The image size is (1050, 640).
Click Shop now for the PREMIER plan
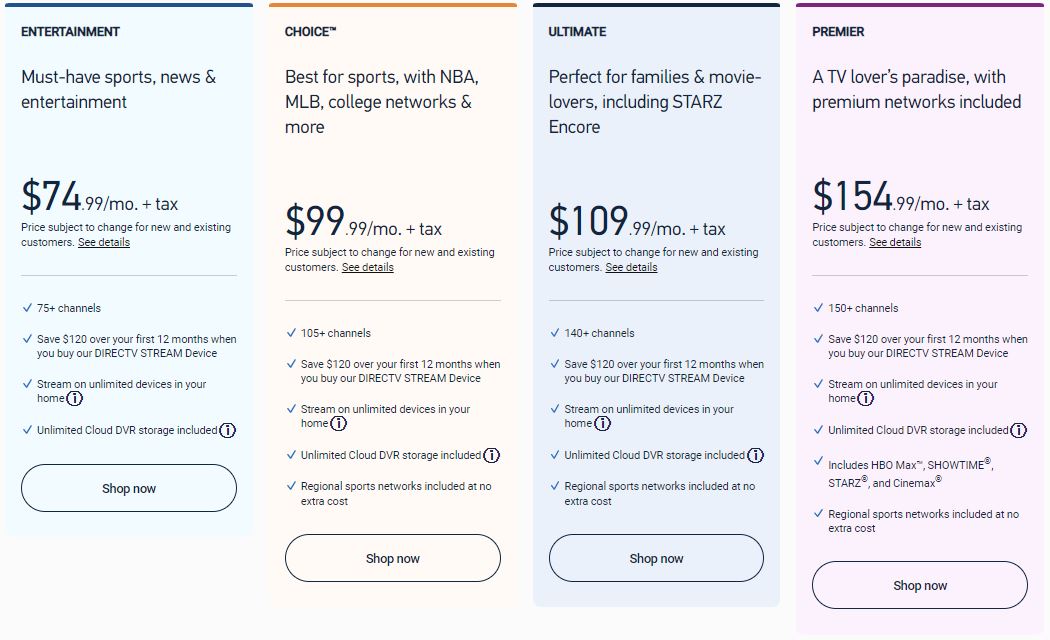[x=919, y=585]
